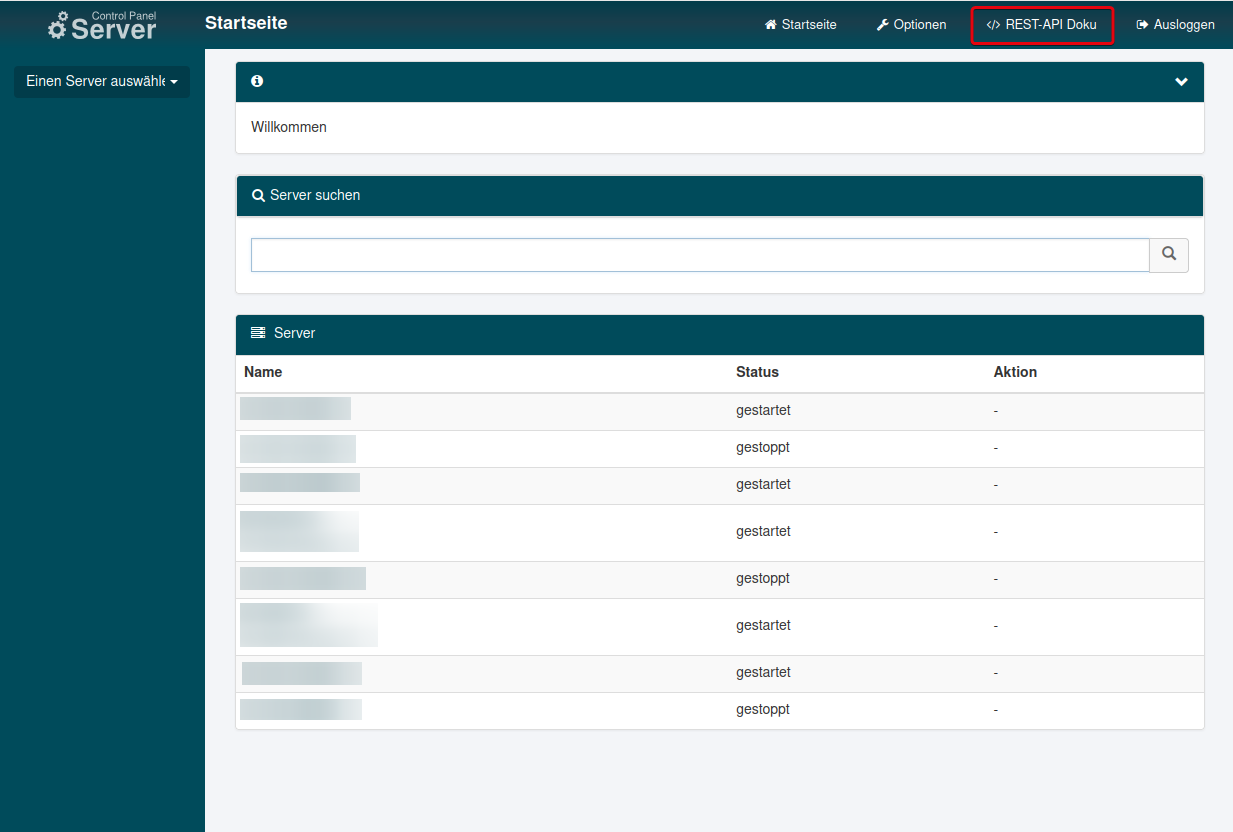
Task: Click the sign-out icon beside Ausloggen
Action: pos(1142,25)
